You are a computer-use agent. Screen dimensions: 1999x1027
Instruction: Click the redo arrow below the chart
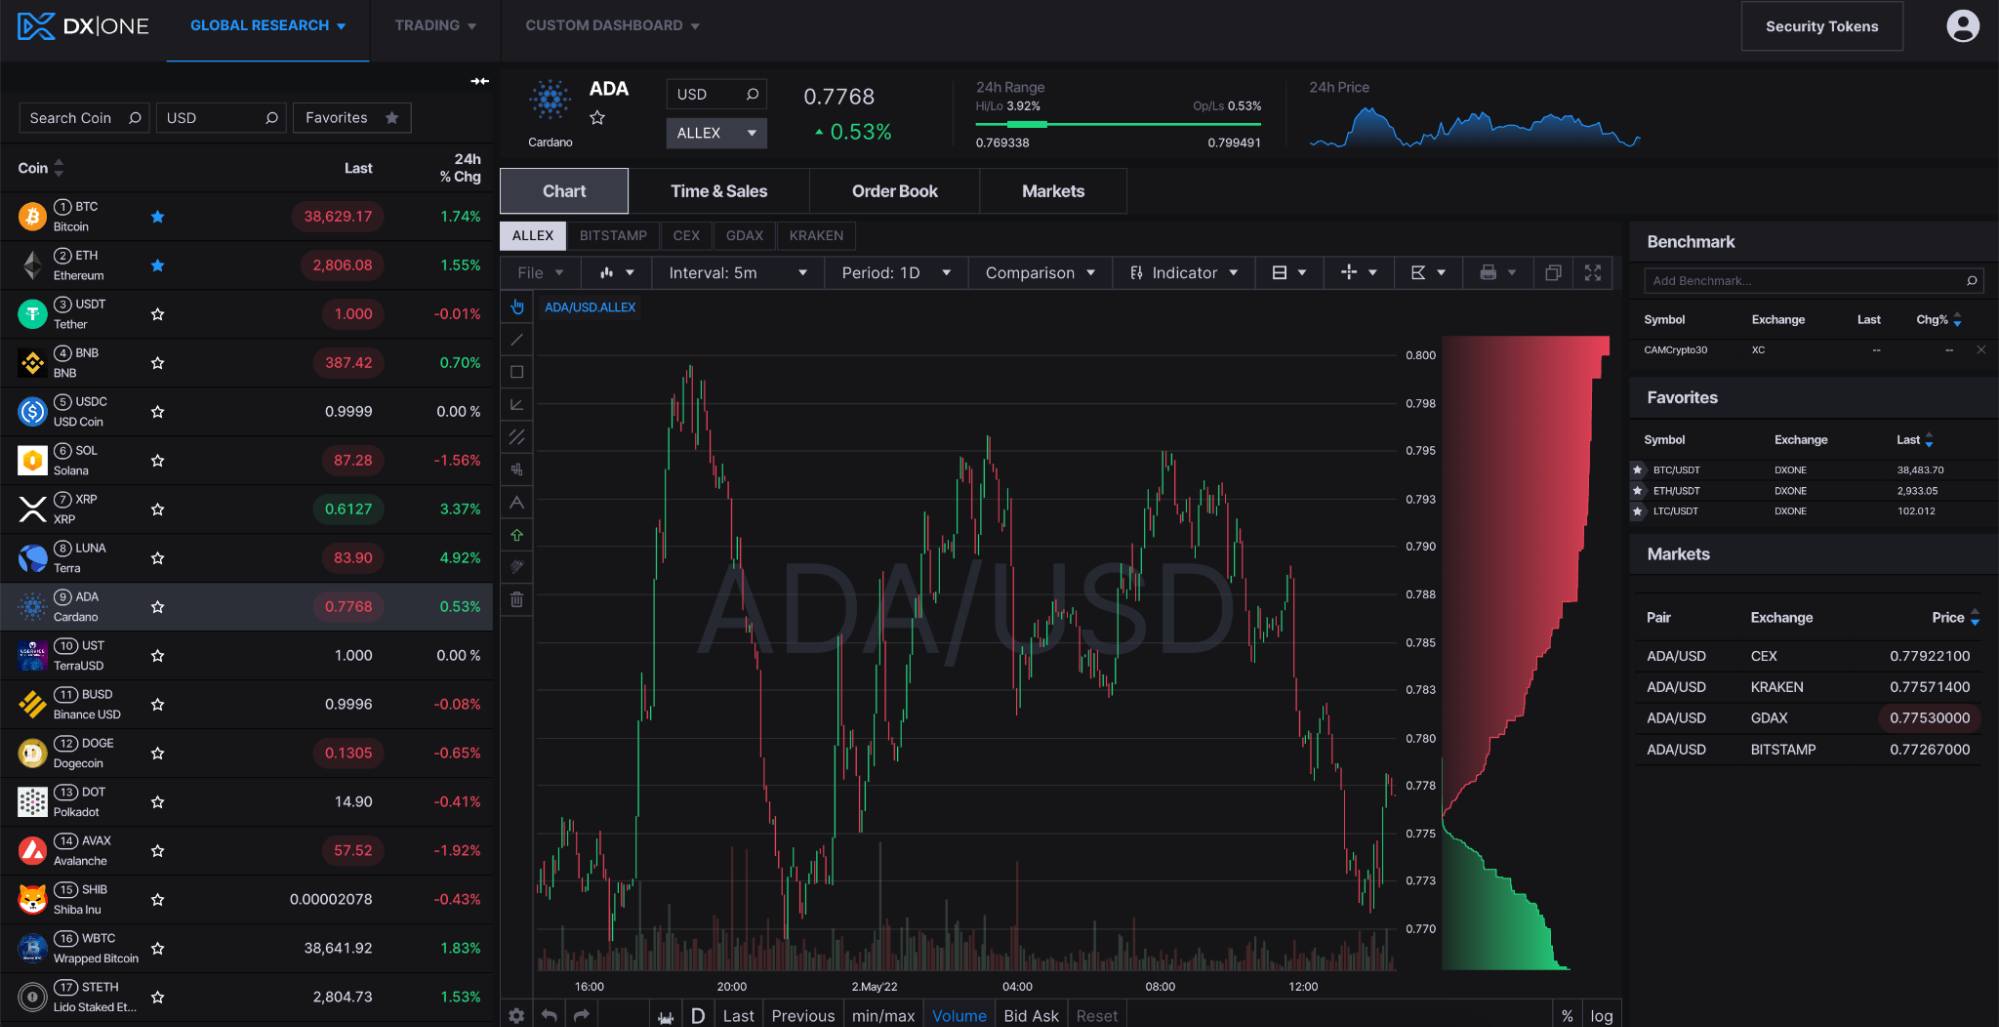click(x=581, y=1015)
